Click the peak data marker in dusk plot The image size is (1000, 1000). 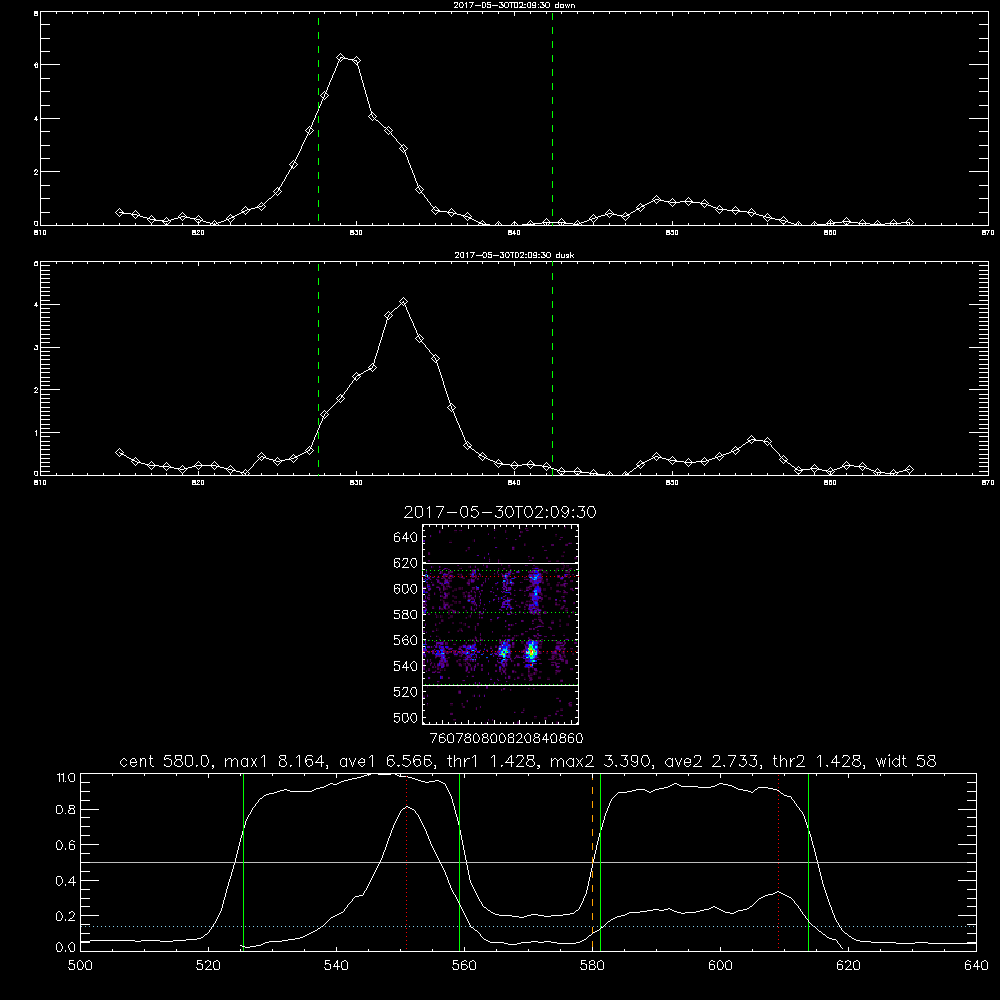click(x=403, y=302)
